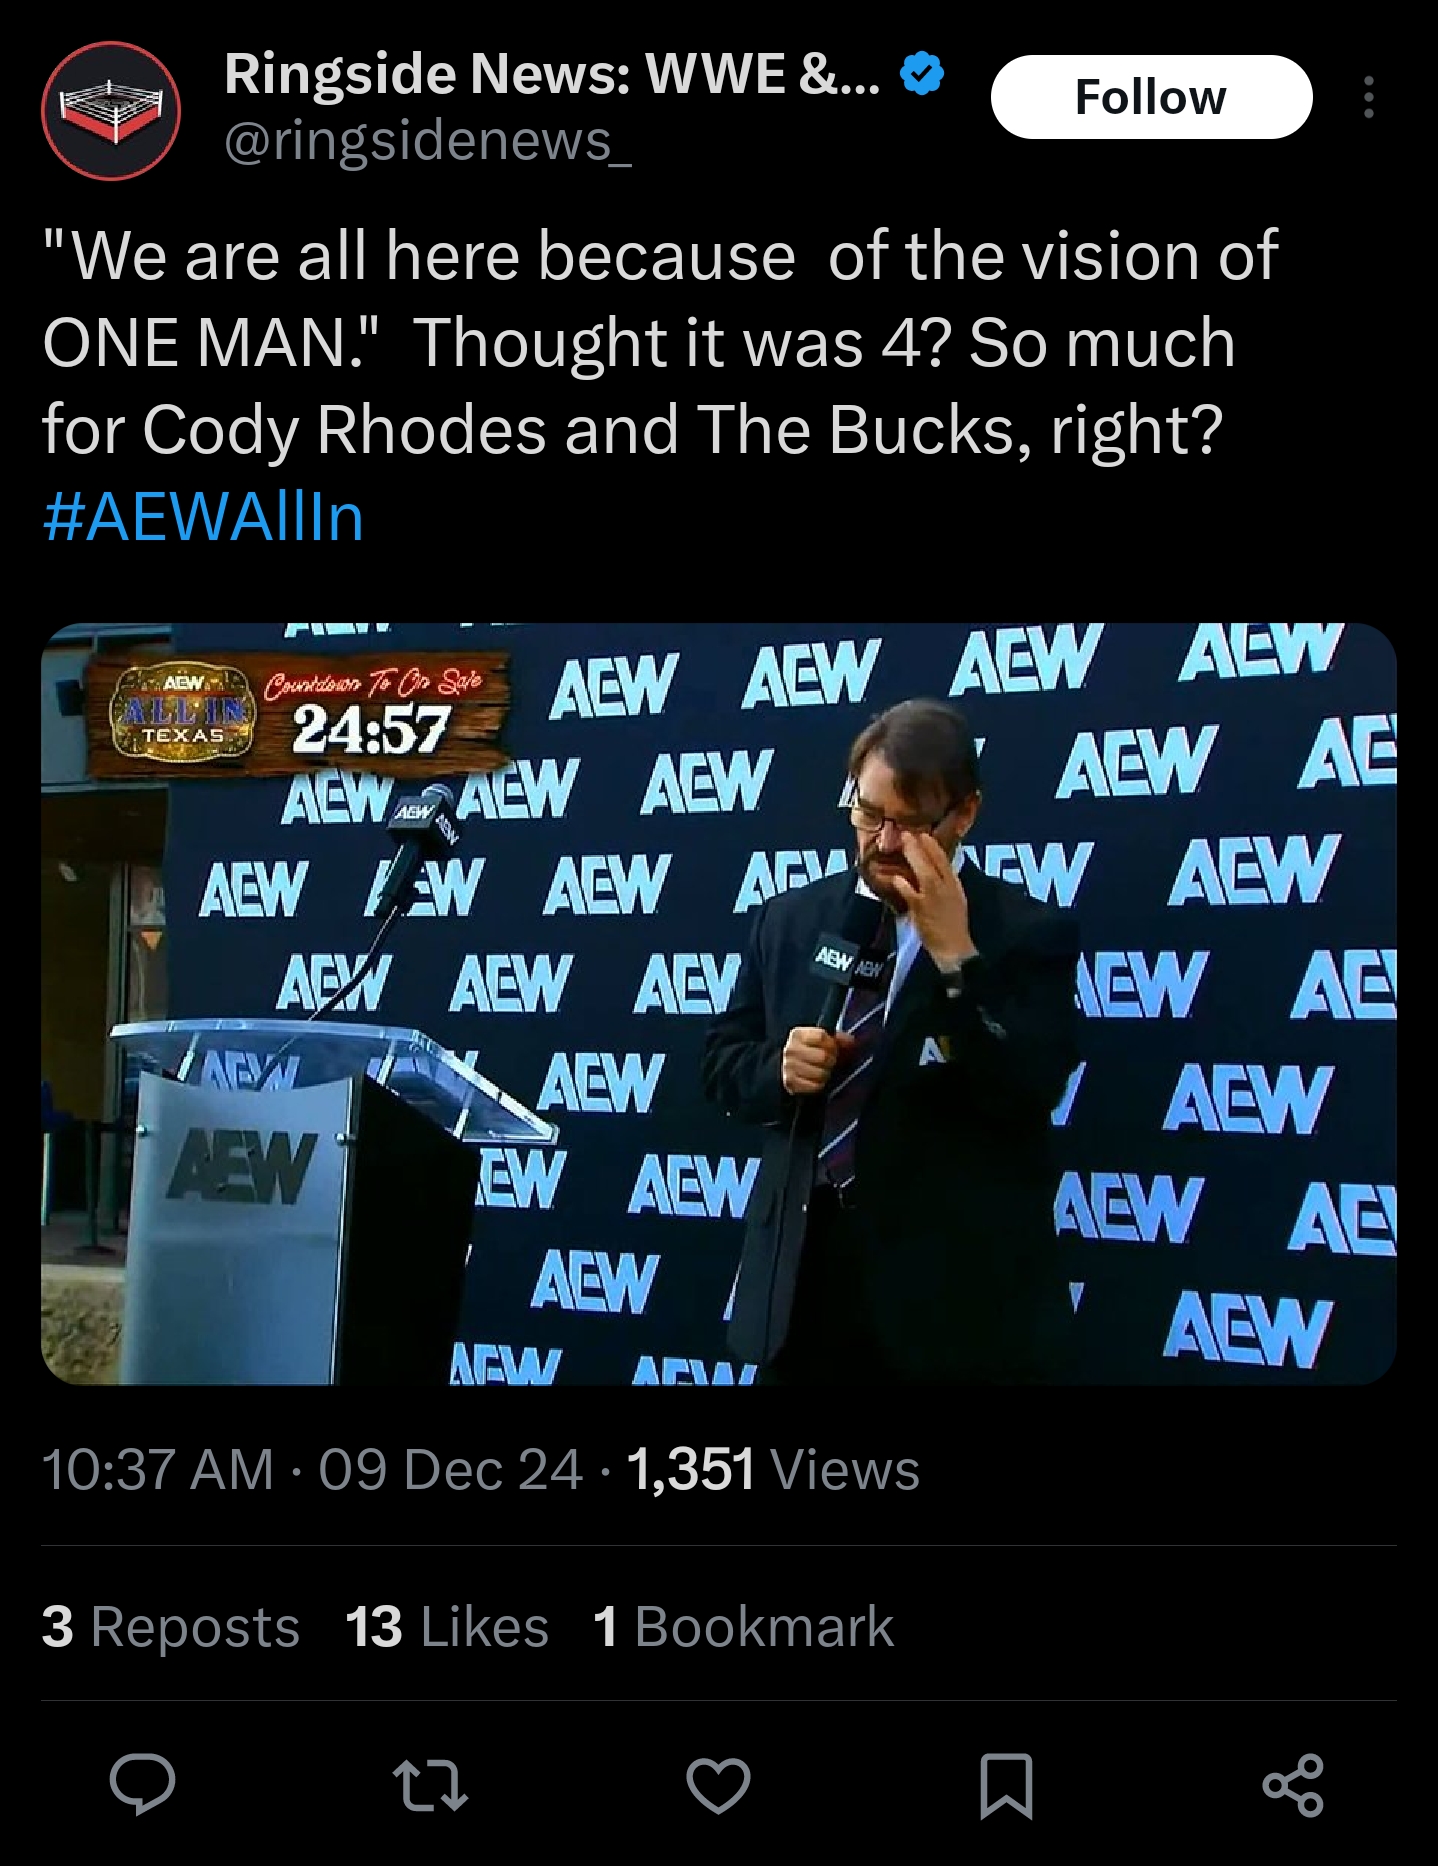Bookmark this tweet with the bookmark icon
The width and height of the screenshot is (1438, 1866).
click(1006, 1785)
